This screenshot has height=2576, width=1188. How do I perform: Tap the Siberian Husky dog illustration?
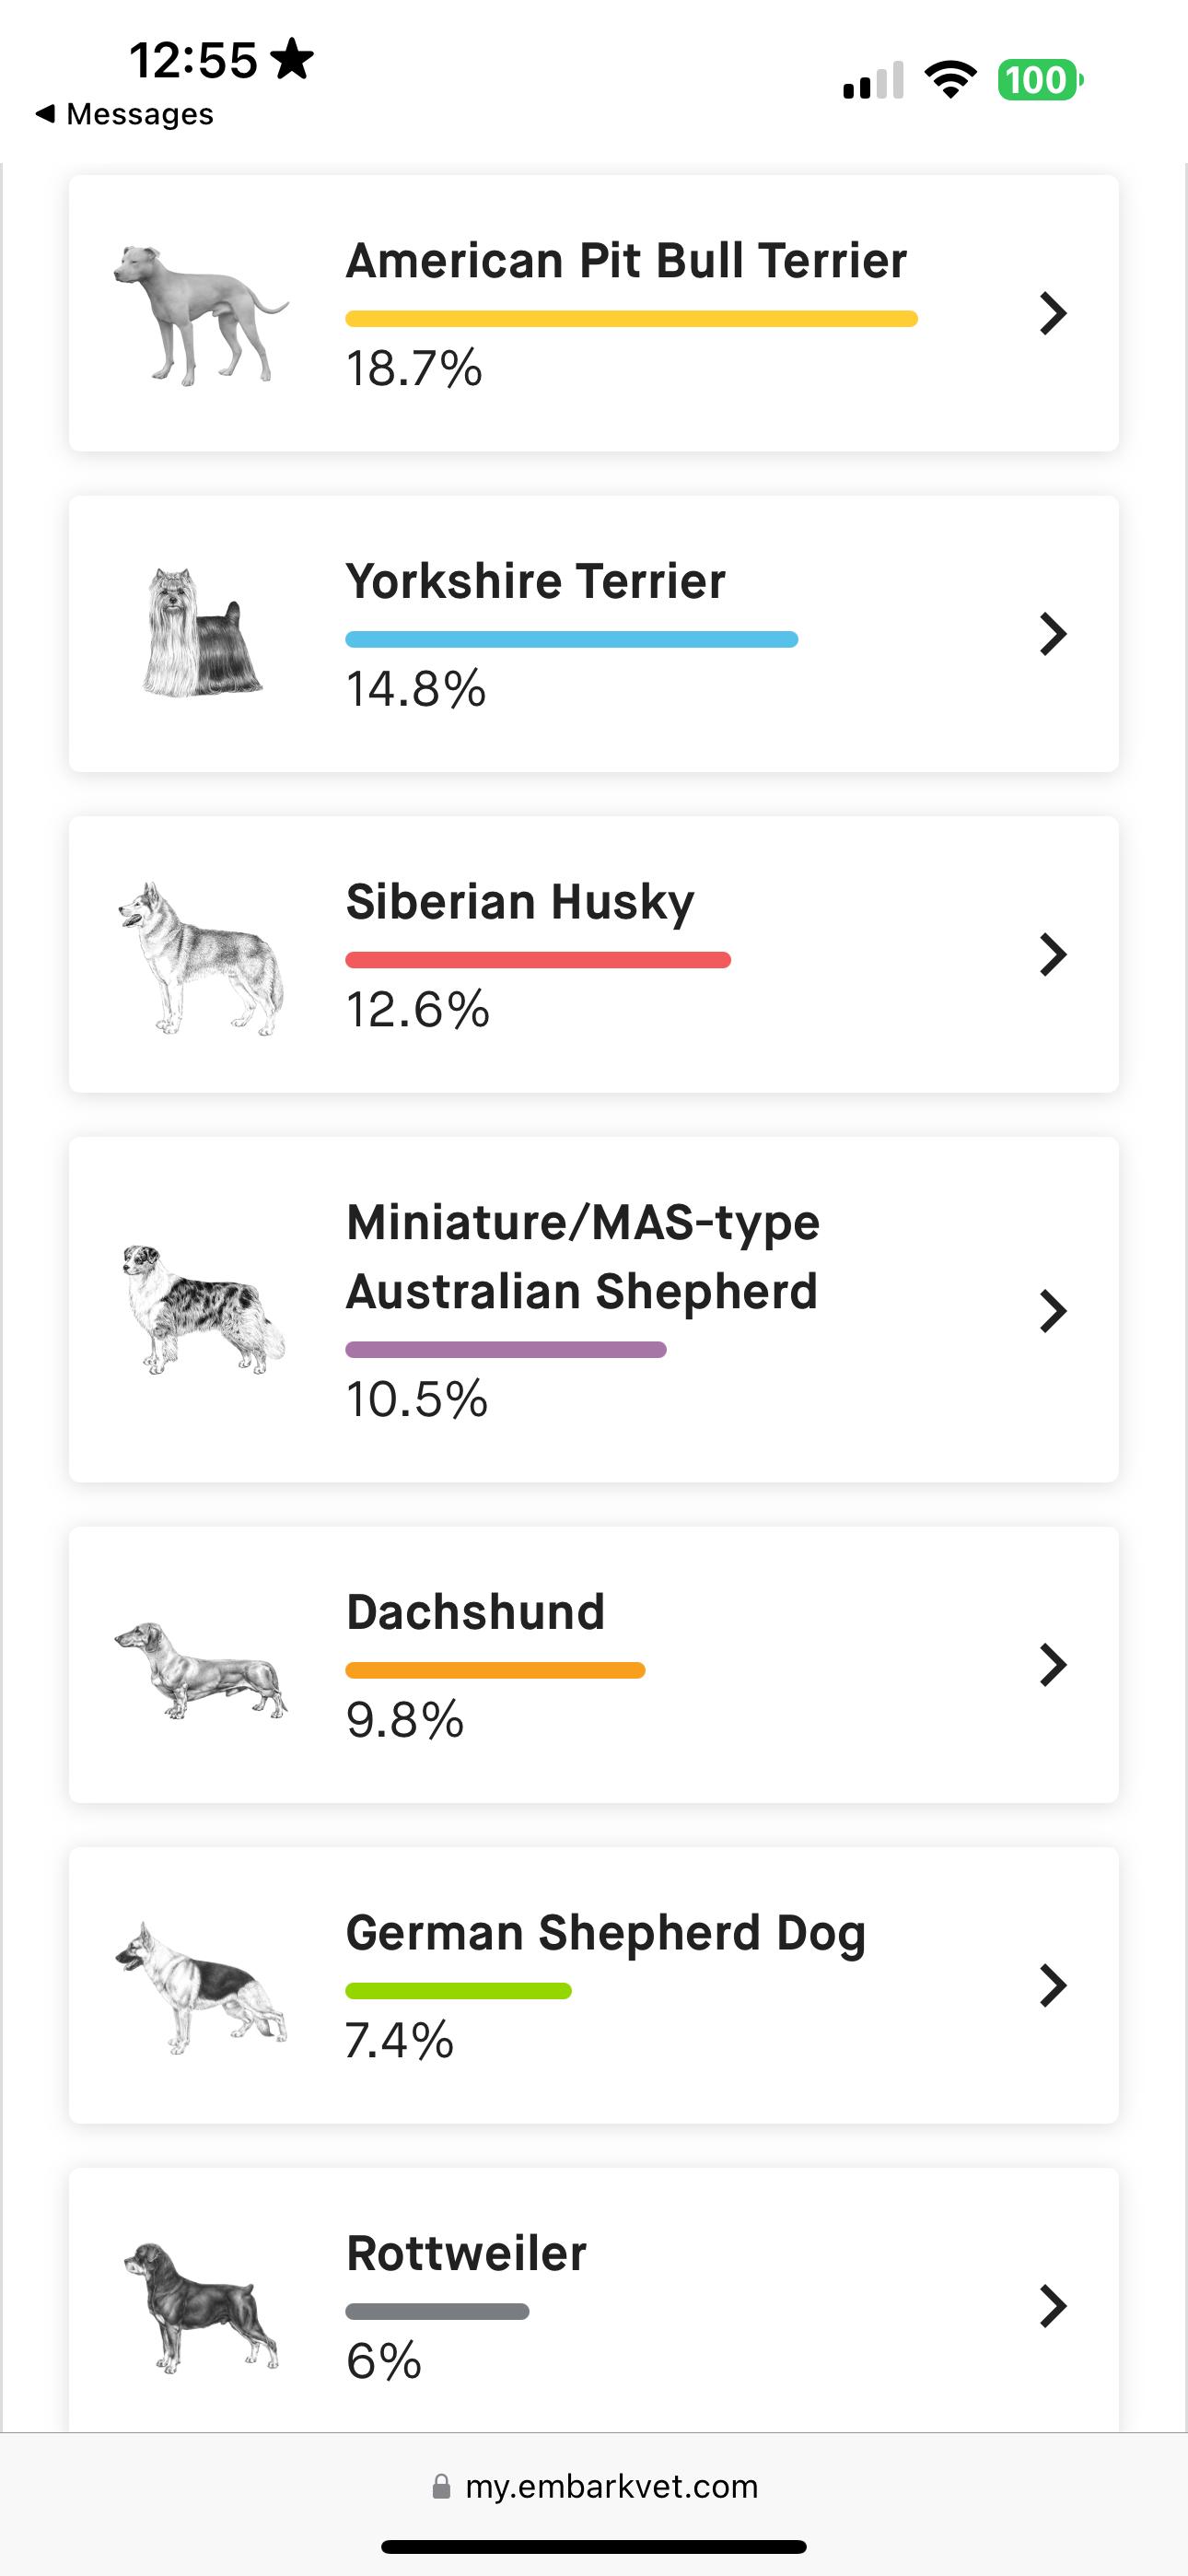point(201,956)
